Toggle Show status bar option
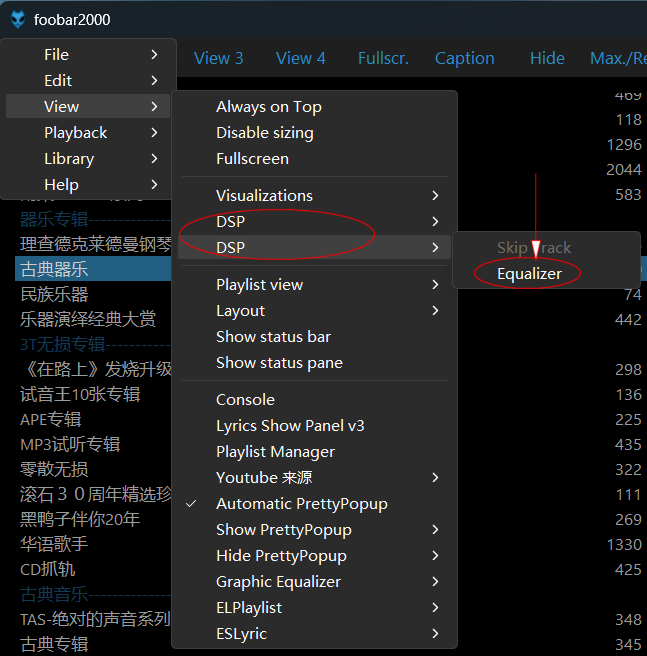 coord(273,337)
